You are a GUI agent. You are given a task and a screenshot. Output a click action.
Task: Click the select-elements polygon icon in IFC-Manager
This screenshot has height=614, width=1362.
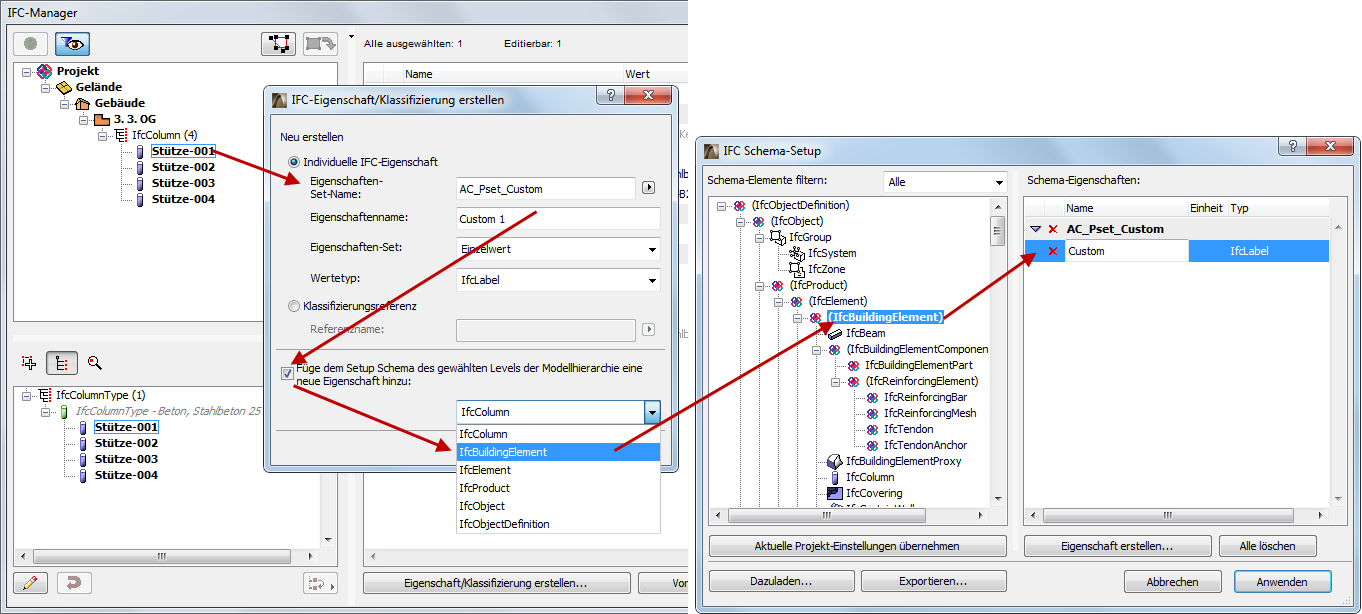[x=278, y=44]
